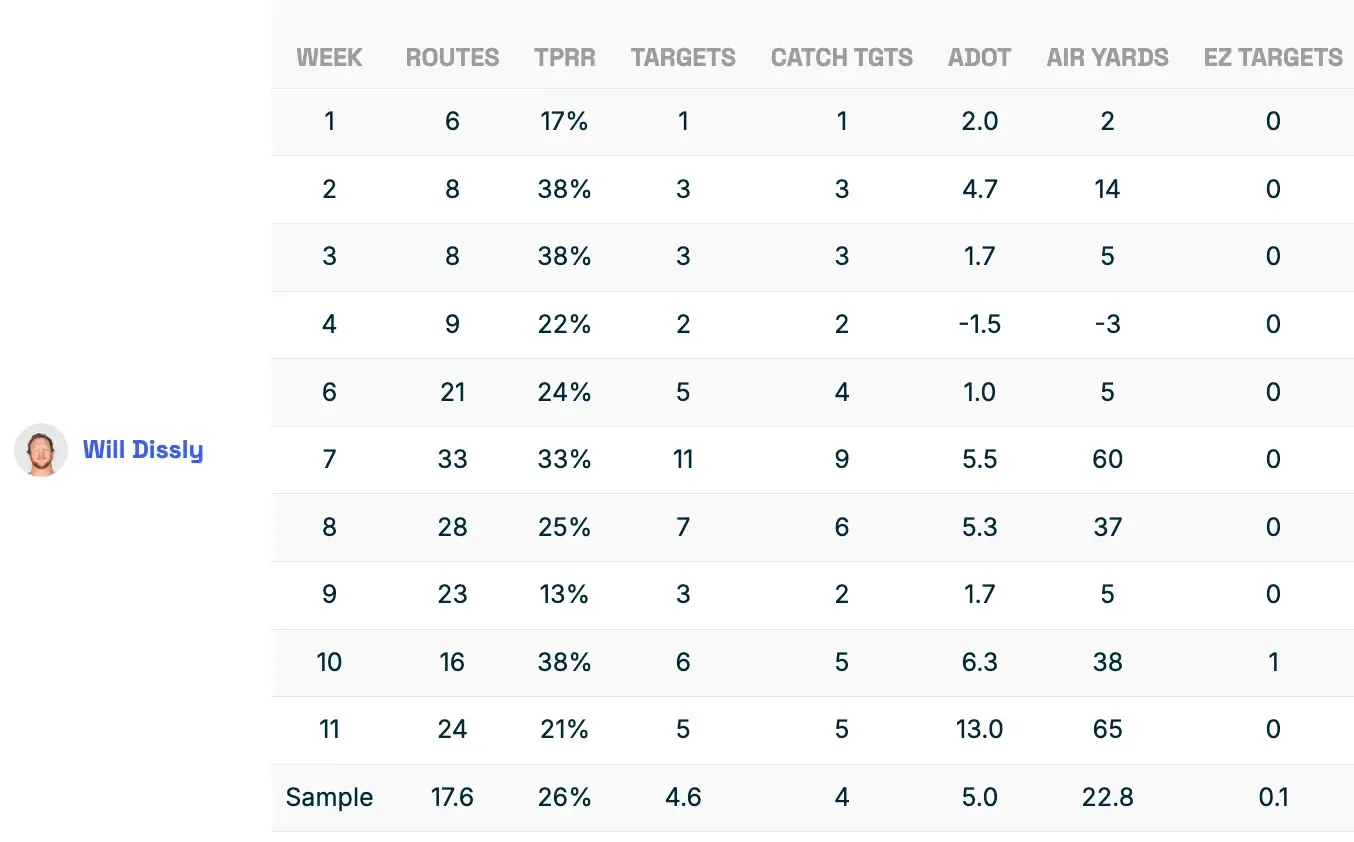Screen dimensions: 1354x842
Task: Open the Will Dissly player link
Action: coord(143,450)
